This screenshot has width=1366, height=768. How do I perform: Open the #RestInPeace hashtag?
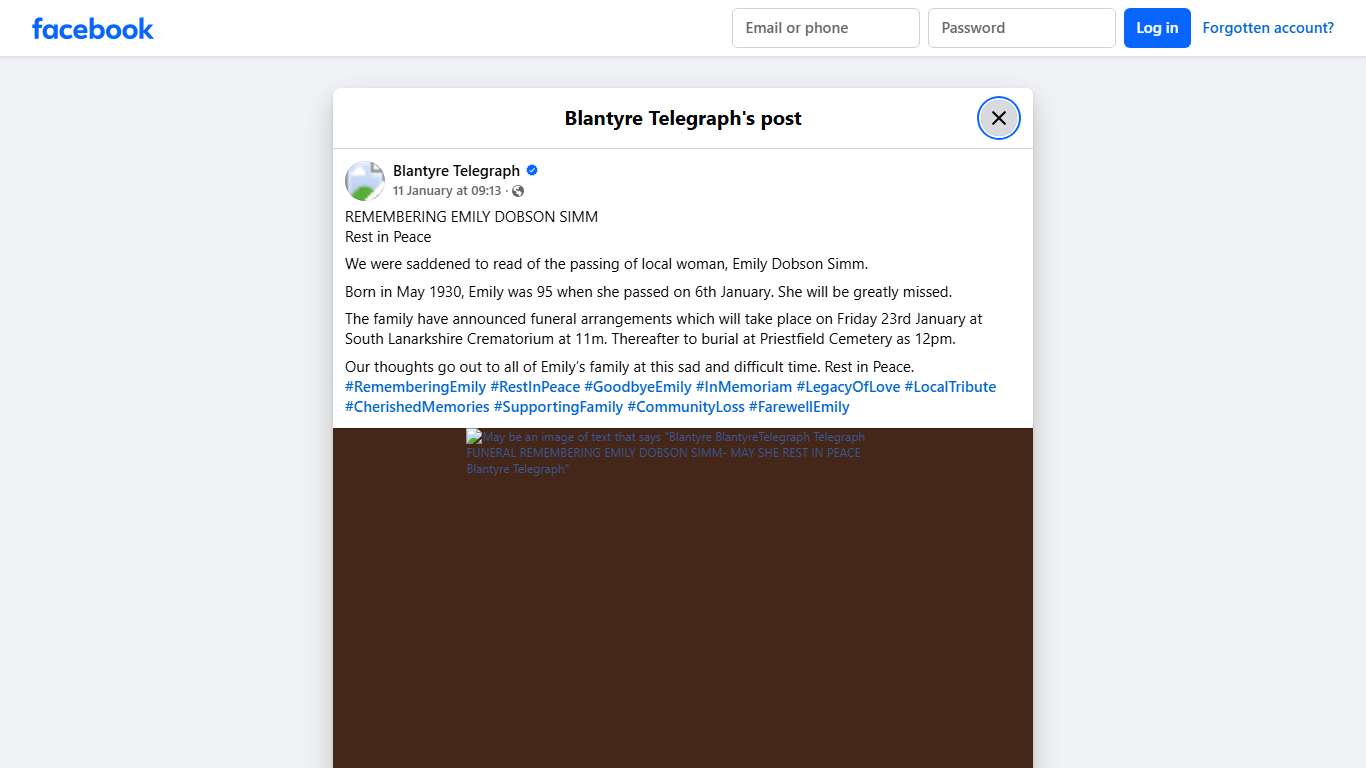[x=535, y=387]
